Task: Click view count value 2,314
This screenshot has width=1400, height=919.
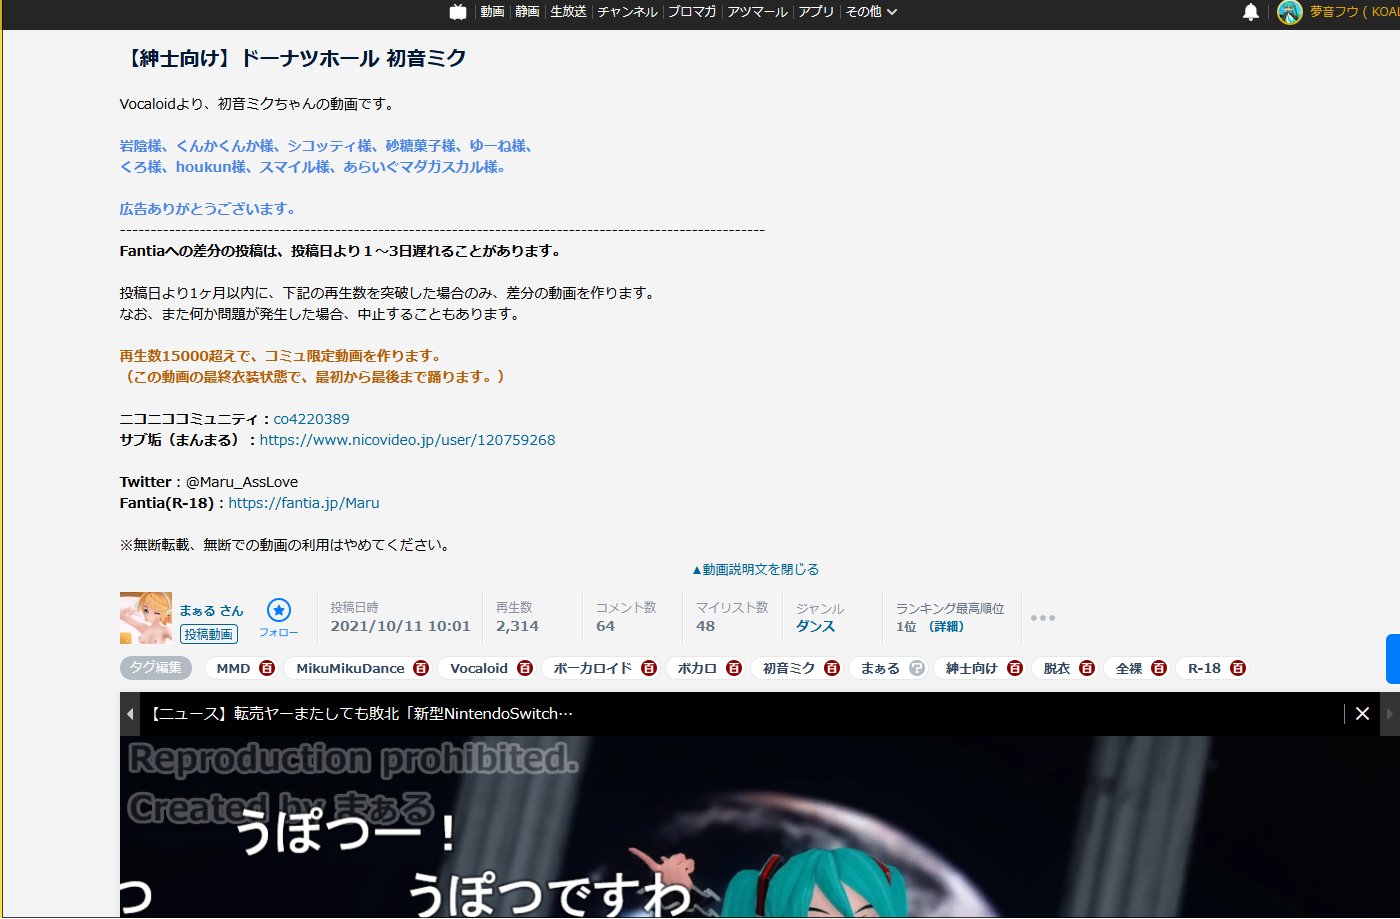Action: coord(517,626)
